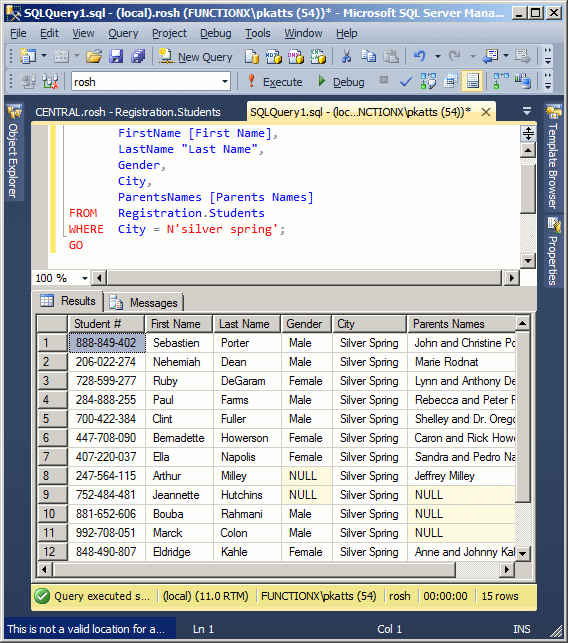This screenshot has width=568, height=643.
Task: Toggle the editor split bar handle
Action: [x=528, y=133]
